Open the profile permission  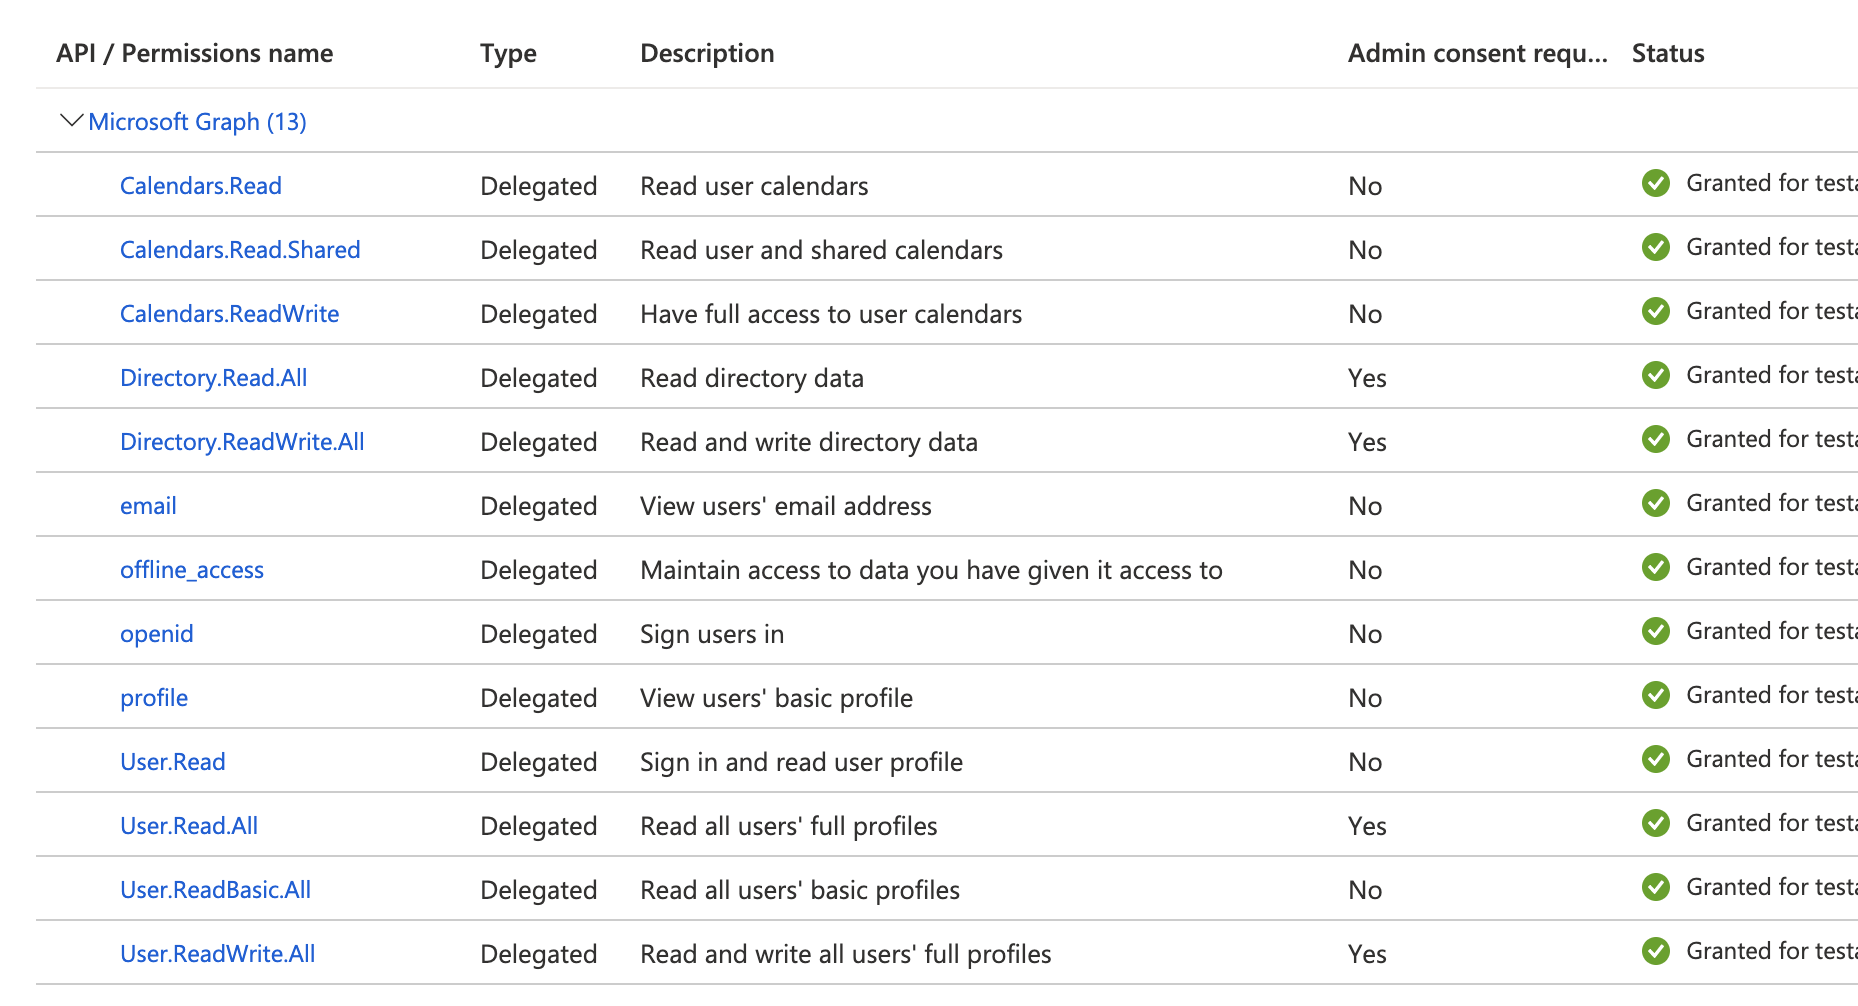[154, 698]
